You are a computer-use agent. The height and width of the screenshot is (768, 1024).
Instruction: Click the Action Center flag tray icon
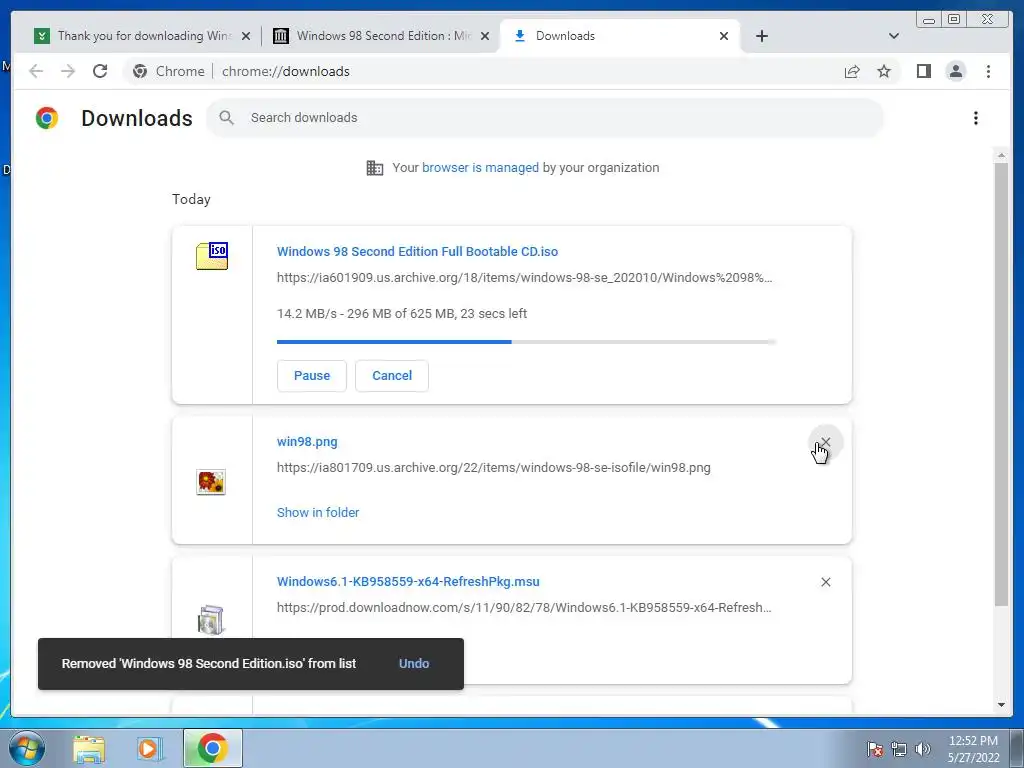point(874,749)
